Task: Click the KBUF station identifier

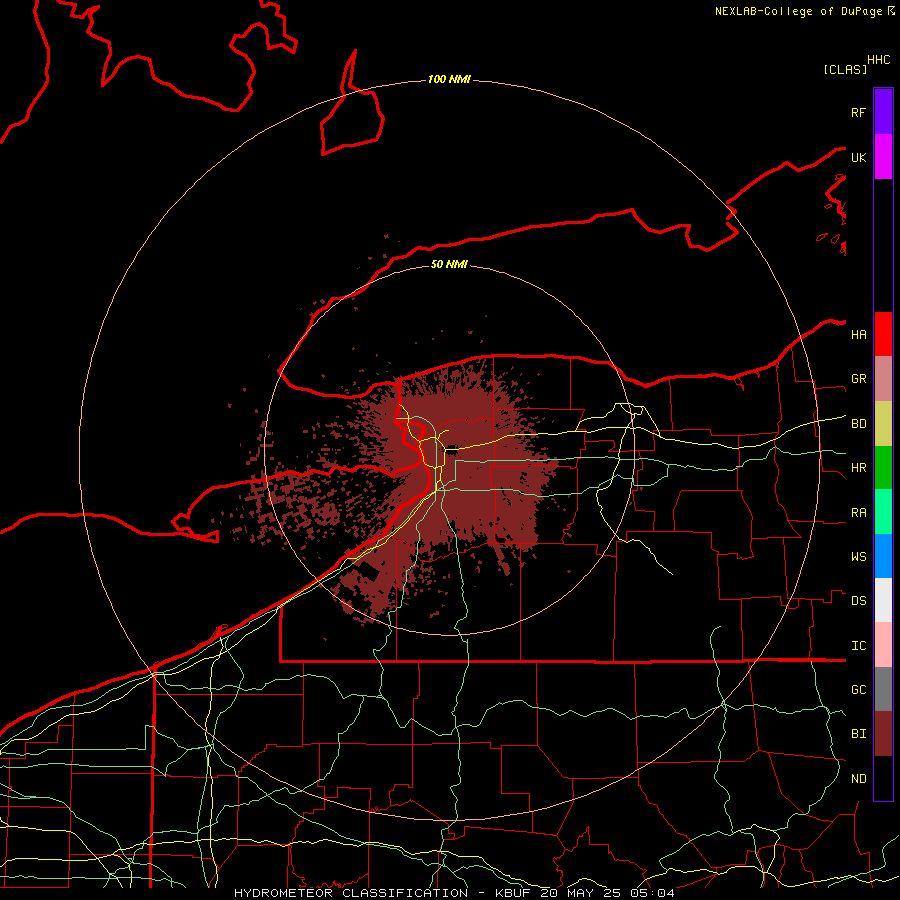Action: pos(513,893)
